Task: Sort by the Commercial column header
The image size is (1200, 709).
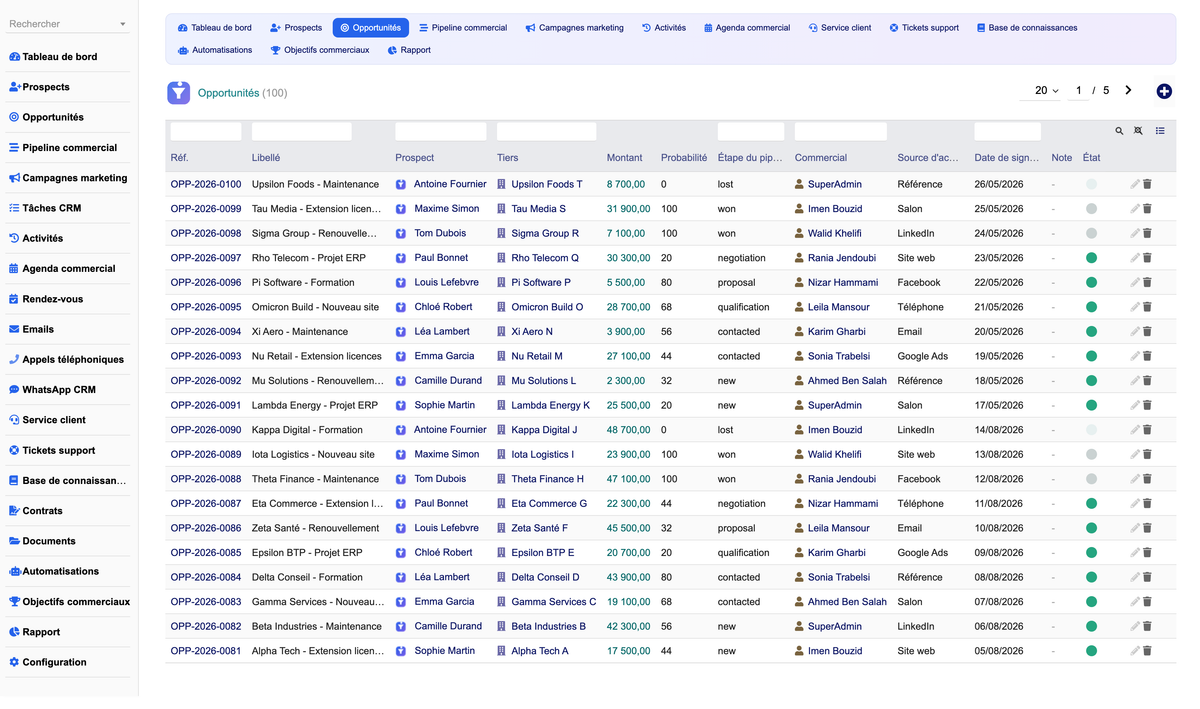Action: [821, 158]
